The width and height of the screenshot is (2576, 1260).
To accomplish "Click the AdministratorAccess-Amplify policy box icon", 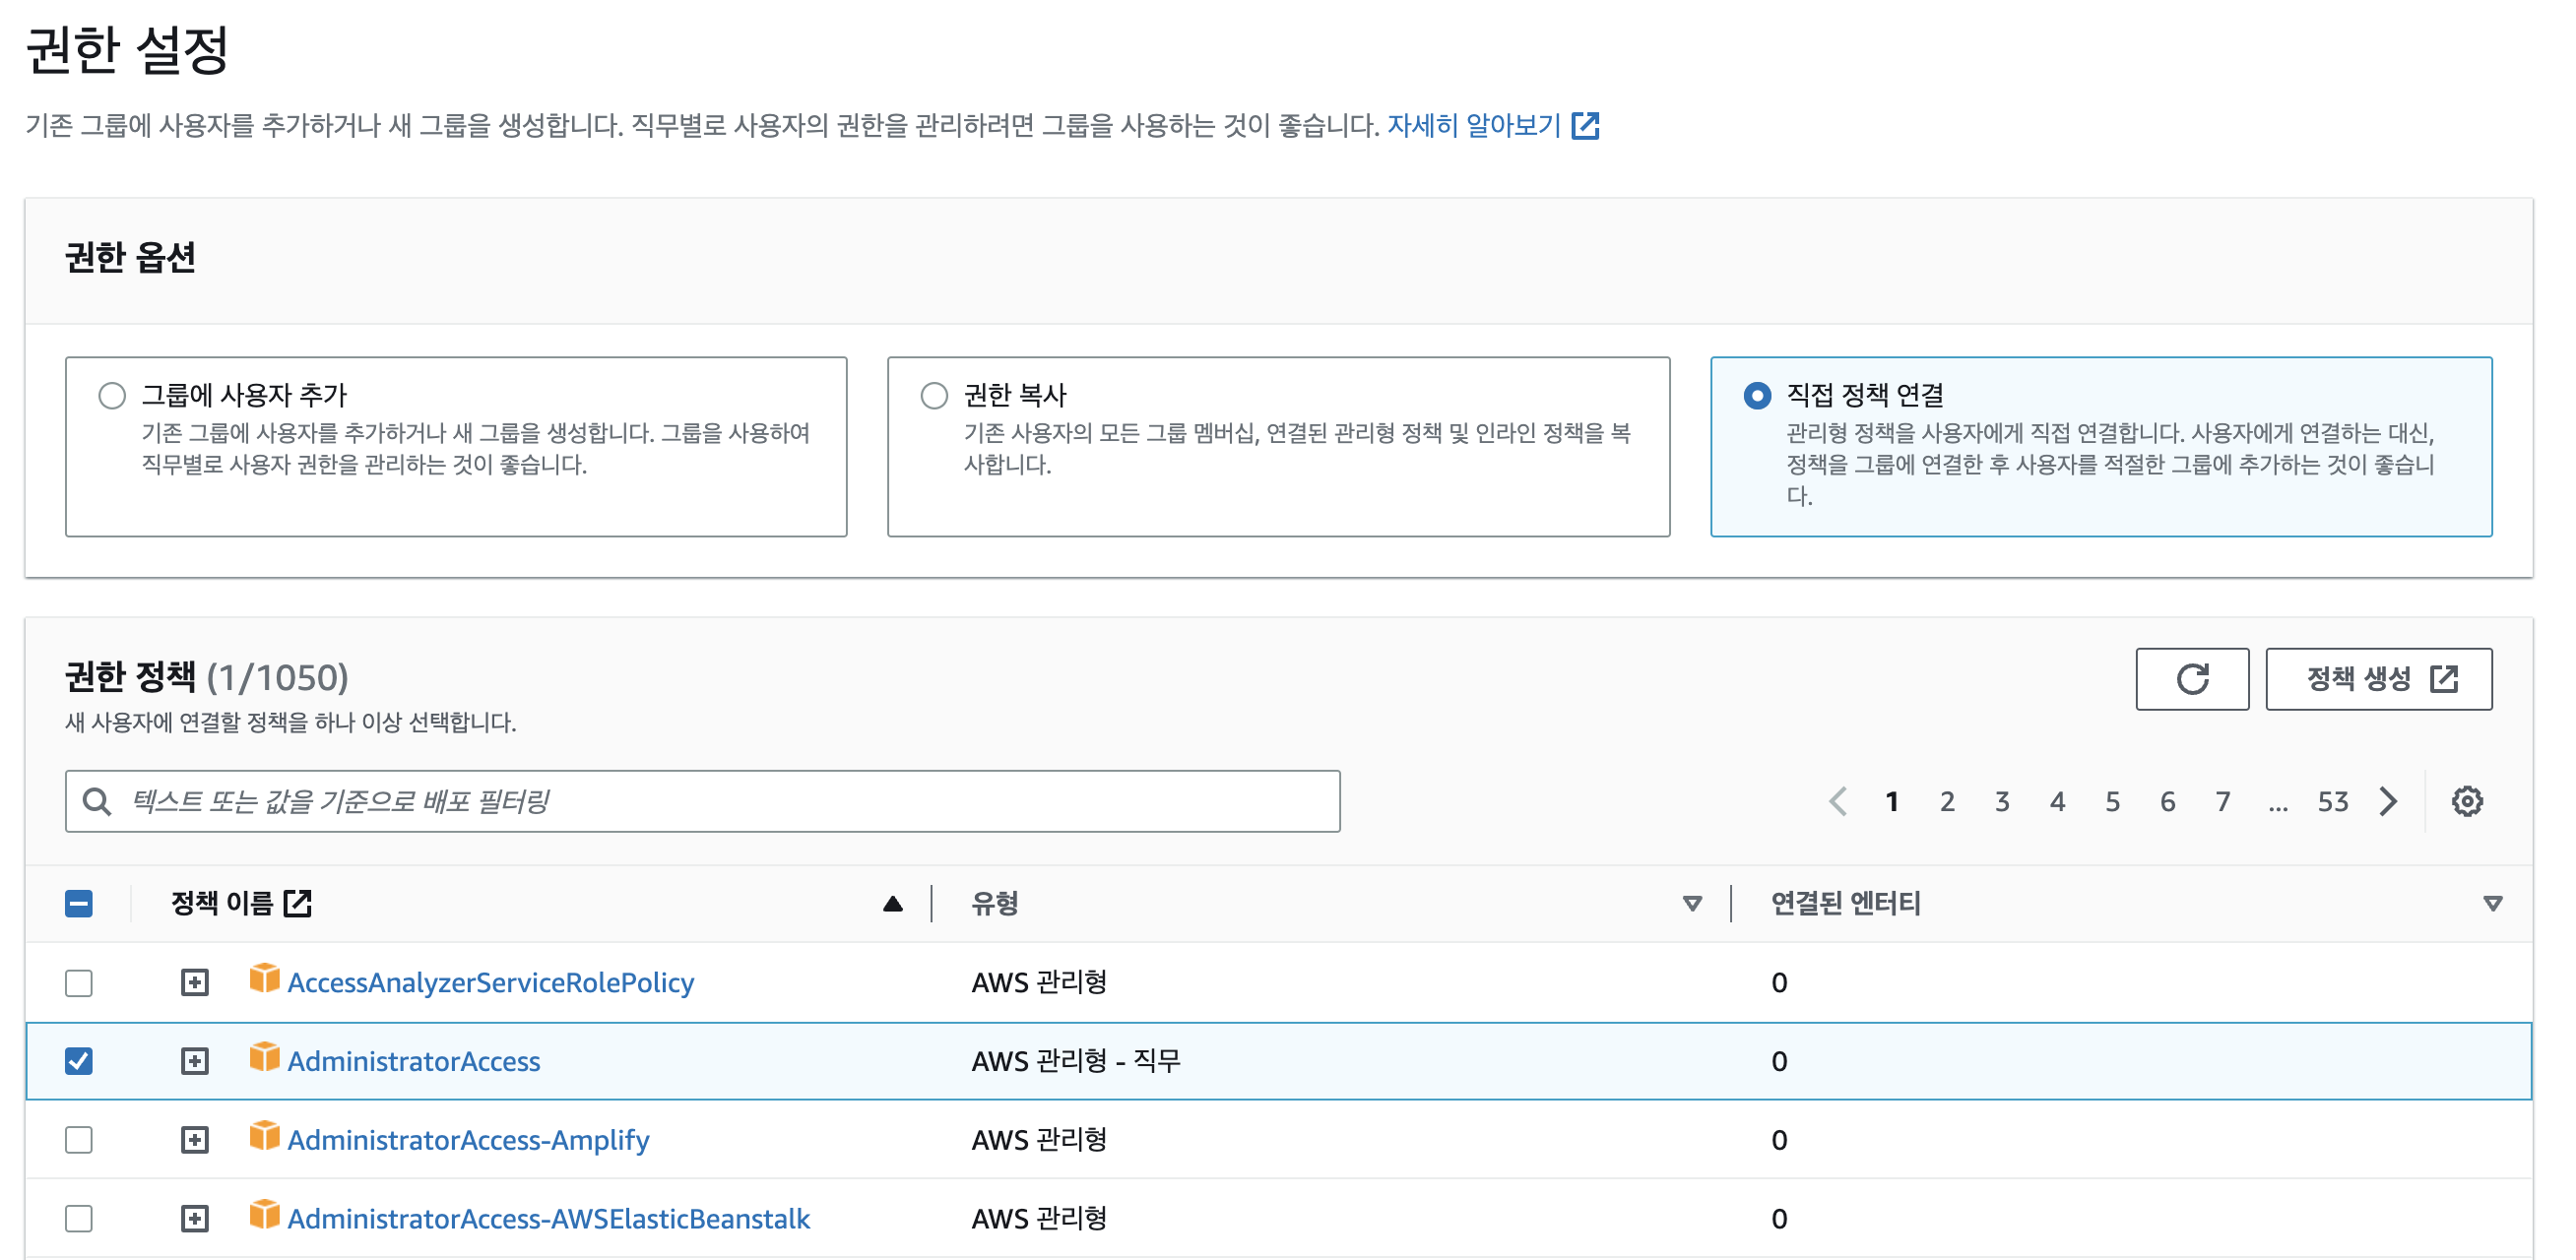I will coord(264,1137).
